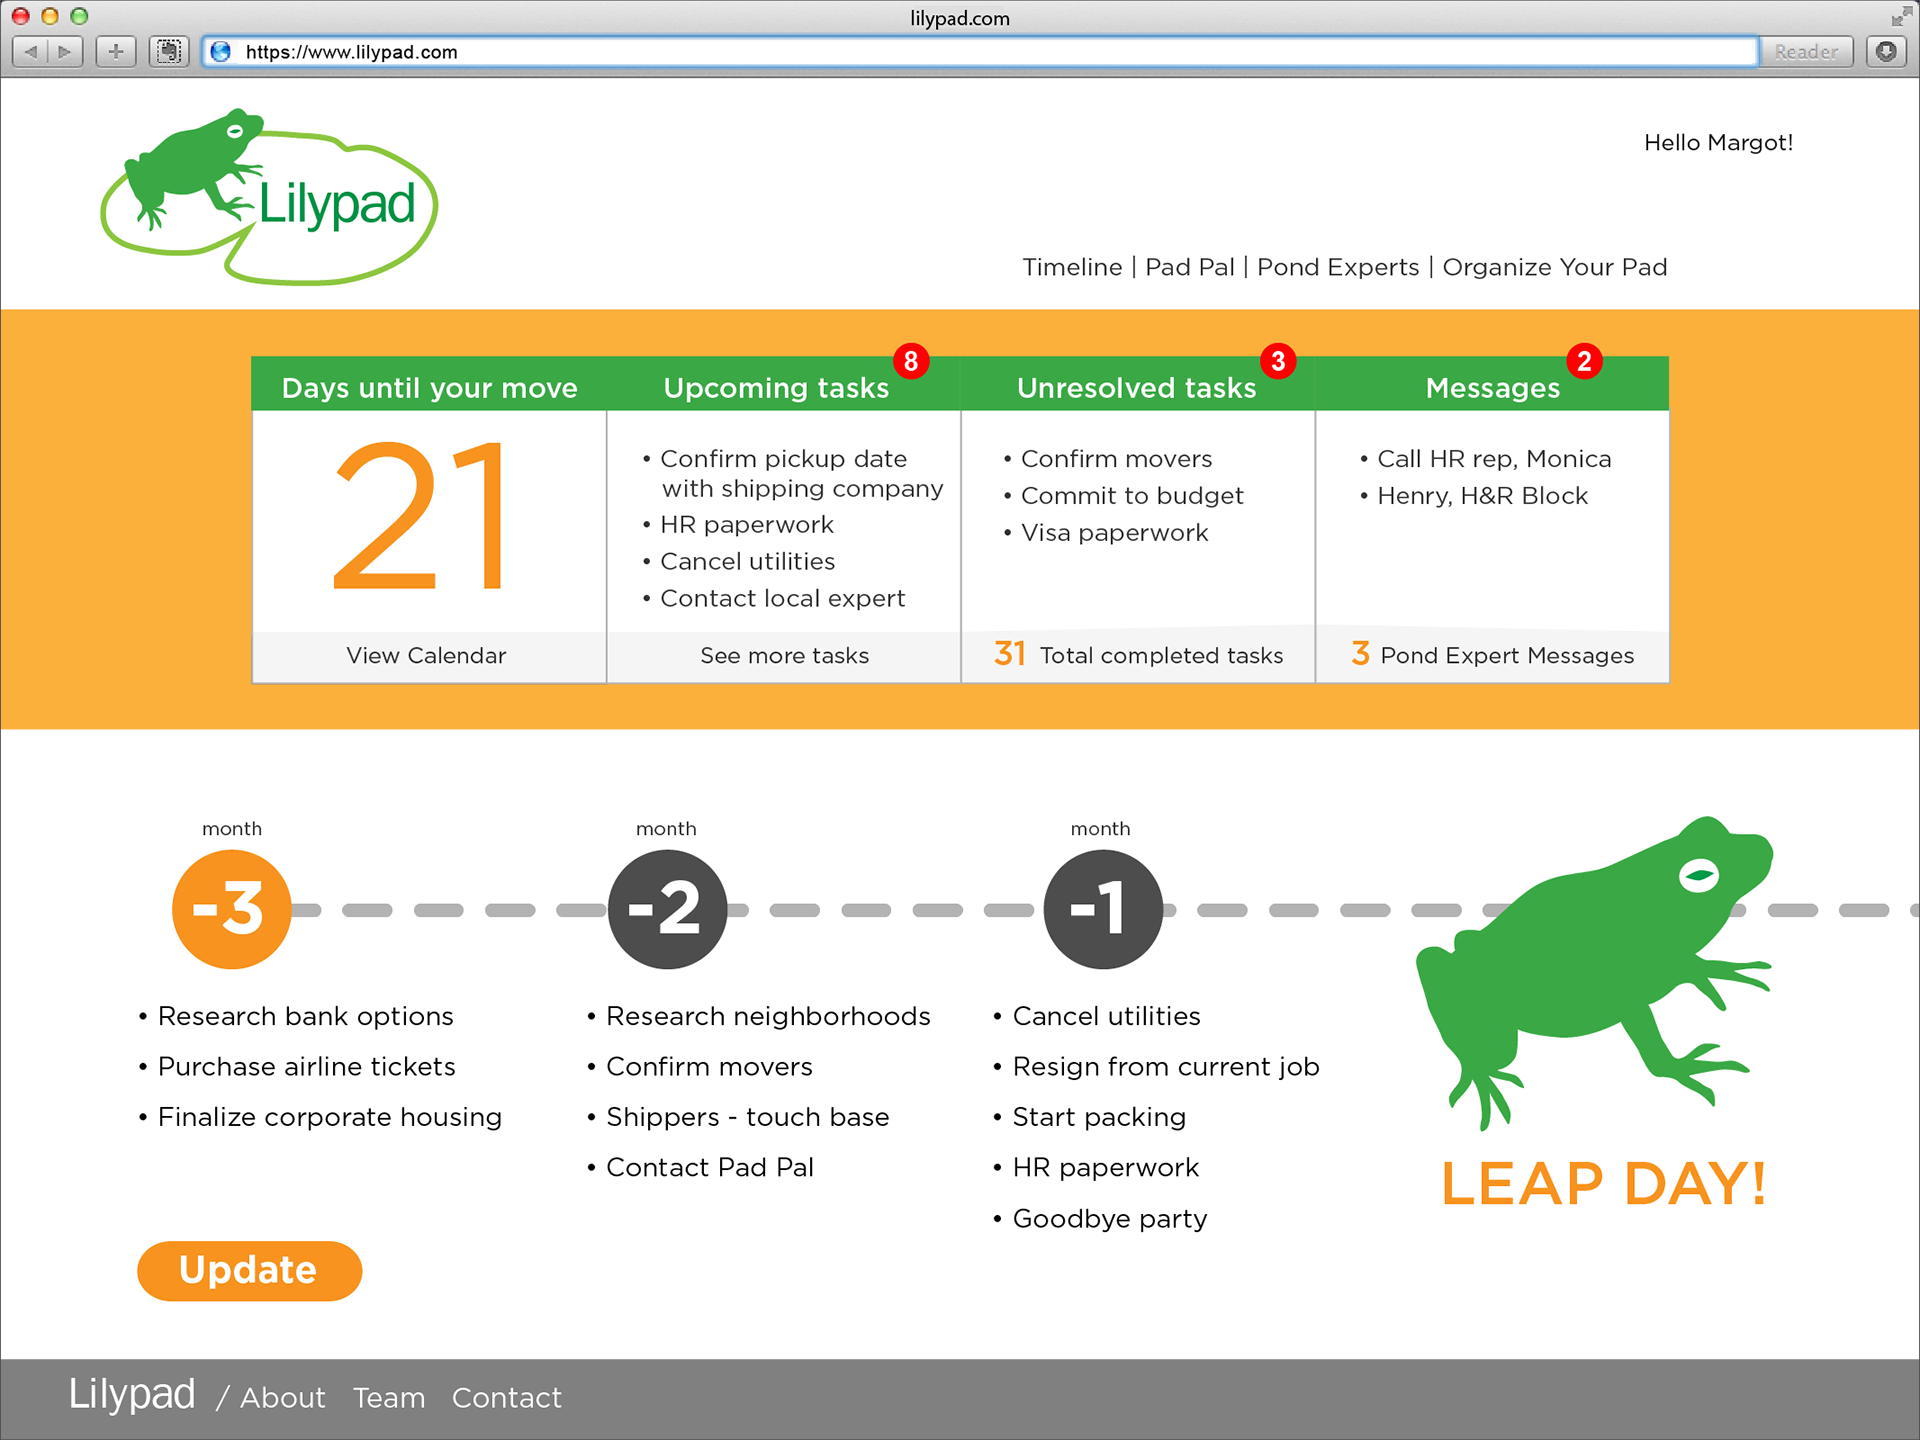Viewport: 1920px width, 1440px height.
Task: Click Confirm movers under month -2
Action: click(x=709, y=1067)
